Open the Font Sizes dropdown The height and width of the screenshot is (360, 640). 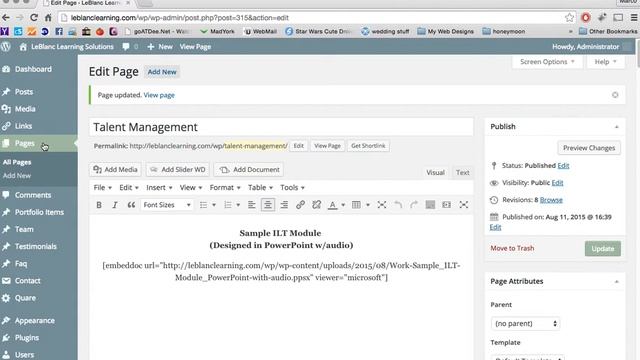point(167,205)
